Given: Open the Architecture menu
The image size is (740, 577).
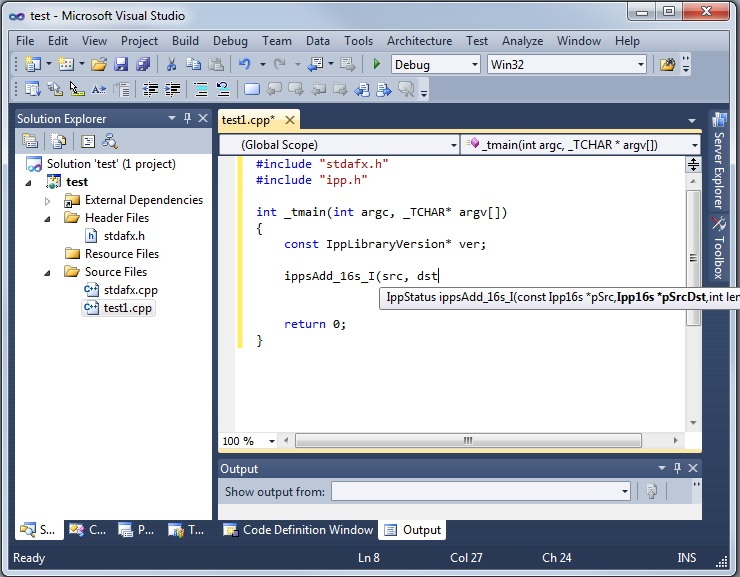Looking at the screenshot, I should pyautogui.click(x=419, y=41).
